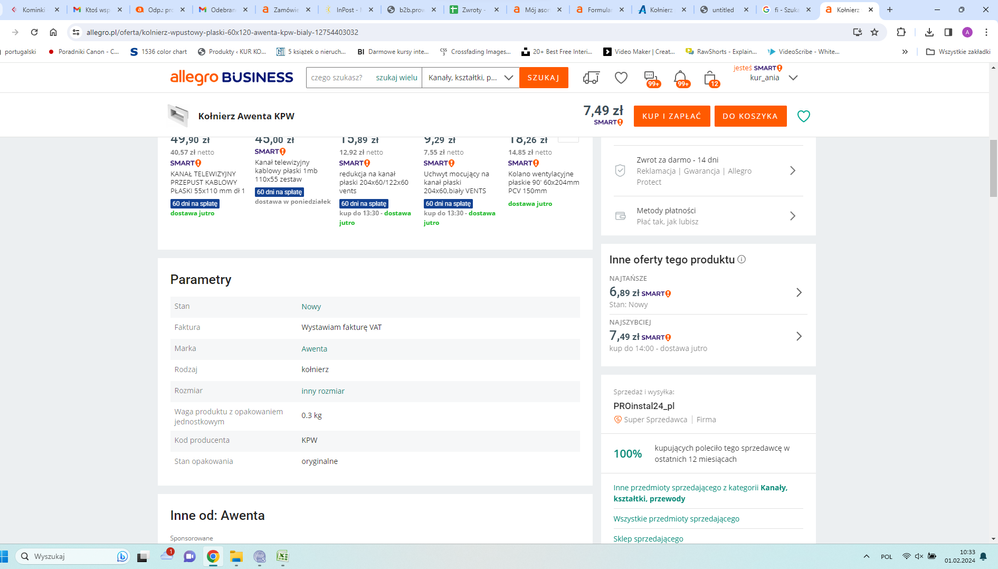Open Najtańsze offer 6,89 zł

coord(708,292)
